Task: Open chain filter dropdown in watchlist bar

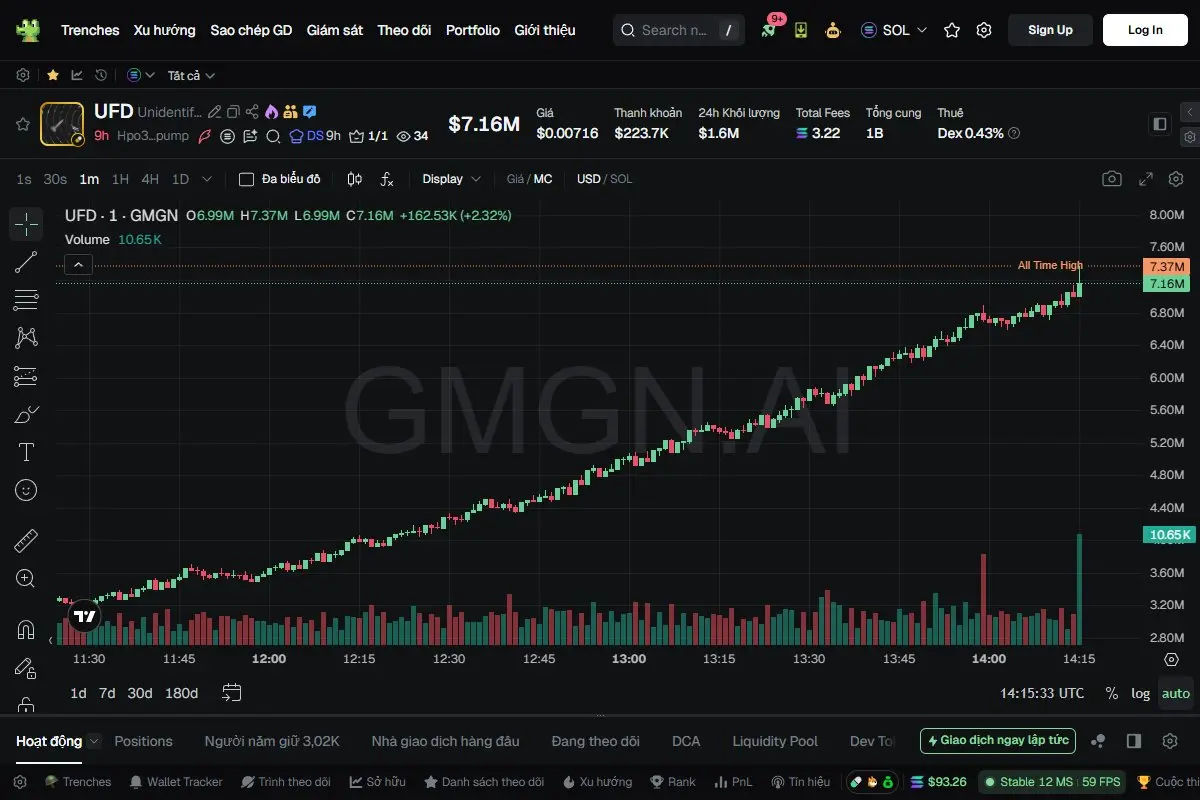Action: point(141,75)
